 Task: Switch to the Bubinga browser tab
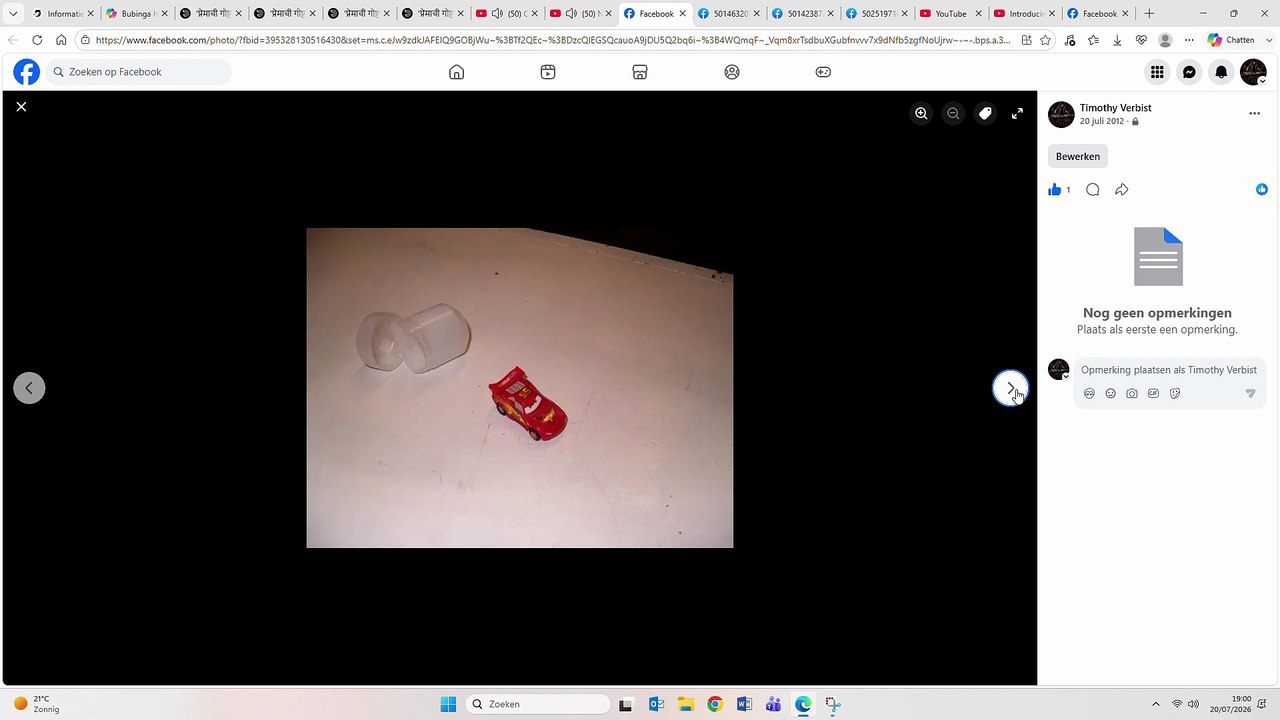pyautogui.click(x=138, y=14)
